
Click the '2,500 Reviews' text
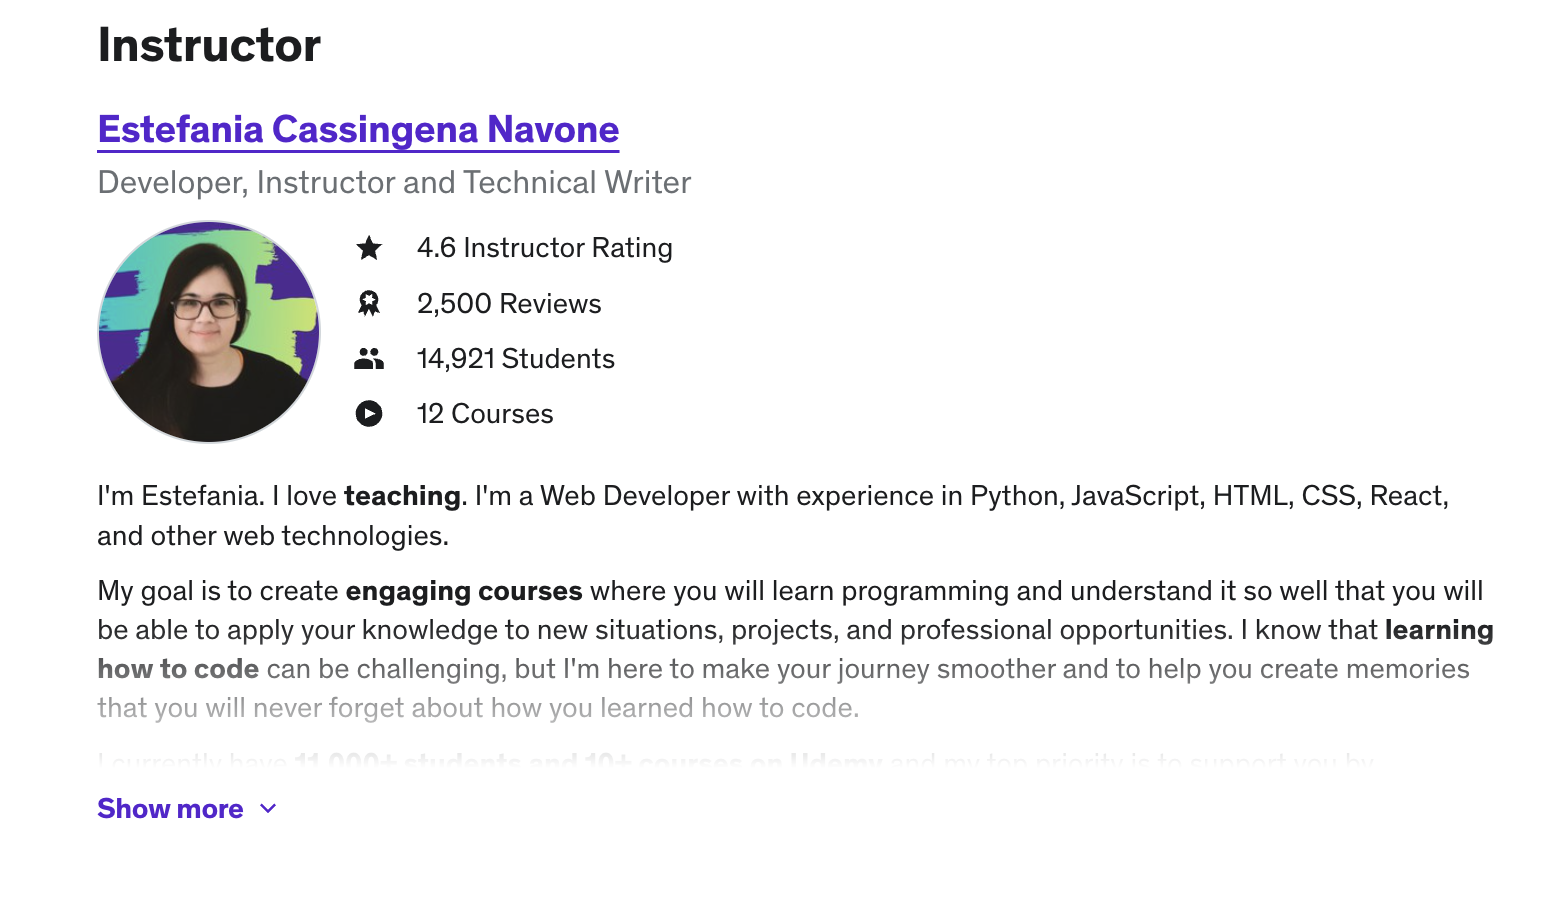pos(509,304)
